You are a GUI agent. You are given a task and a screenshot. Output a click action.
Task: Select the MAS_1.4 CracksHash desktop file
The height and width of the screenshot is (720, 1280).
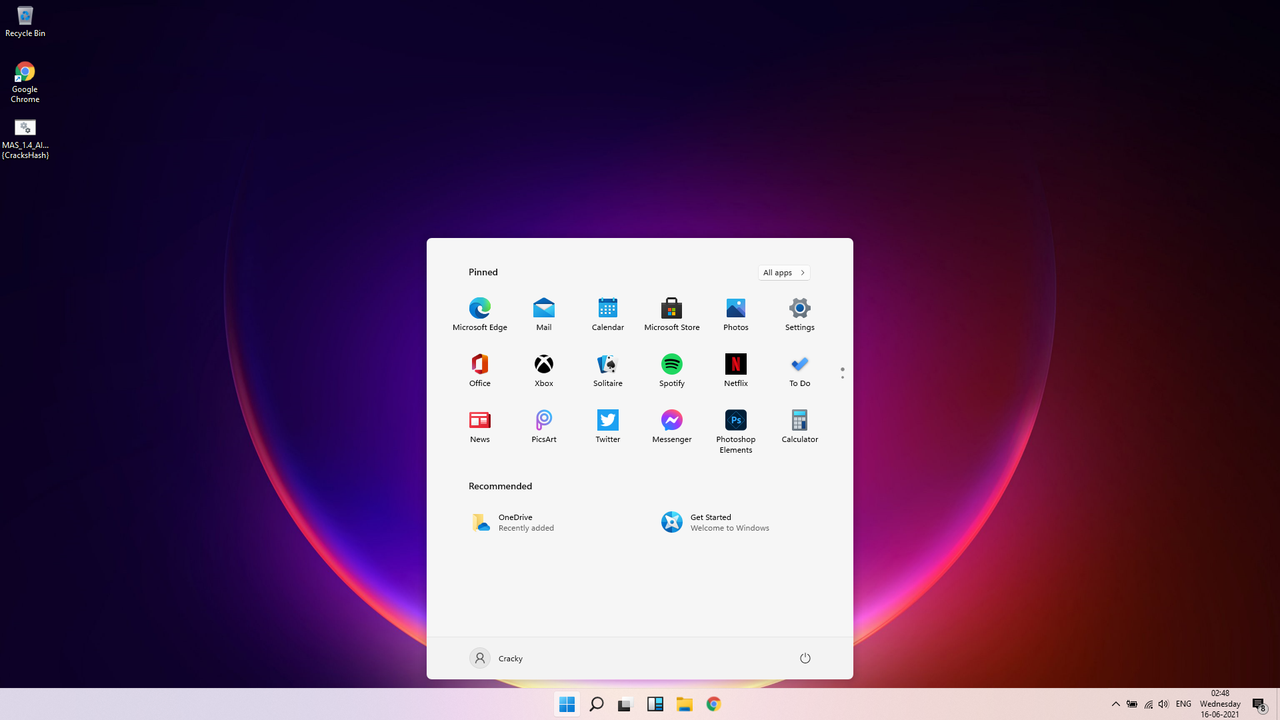(25, 139)
